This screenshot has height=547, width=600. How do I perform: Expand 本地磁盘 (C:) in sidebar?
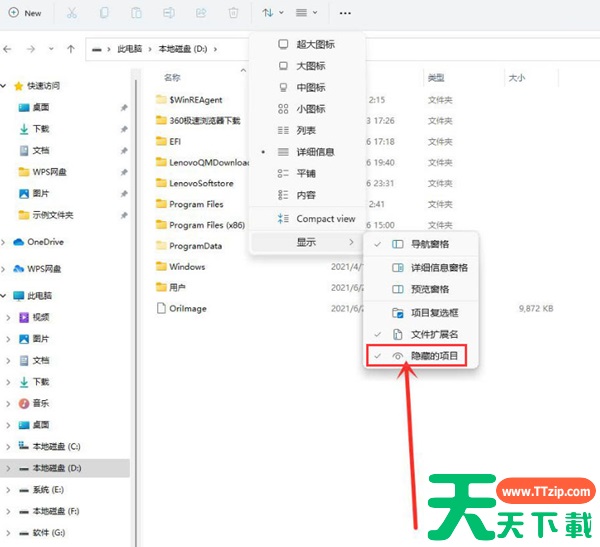[x=9, y=446]
